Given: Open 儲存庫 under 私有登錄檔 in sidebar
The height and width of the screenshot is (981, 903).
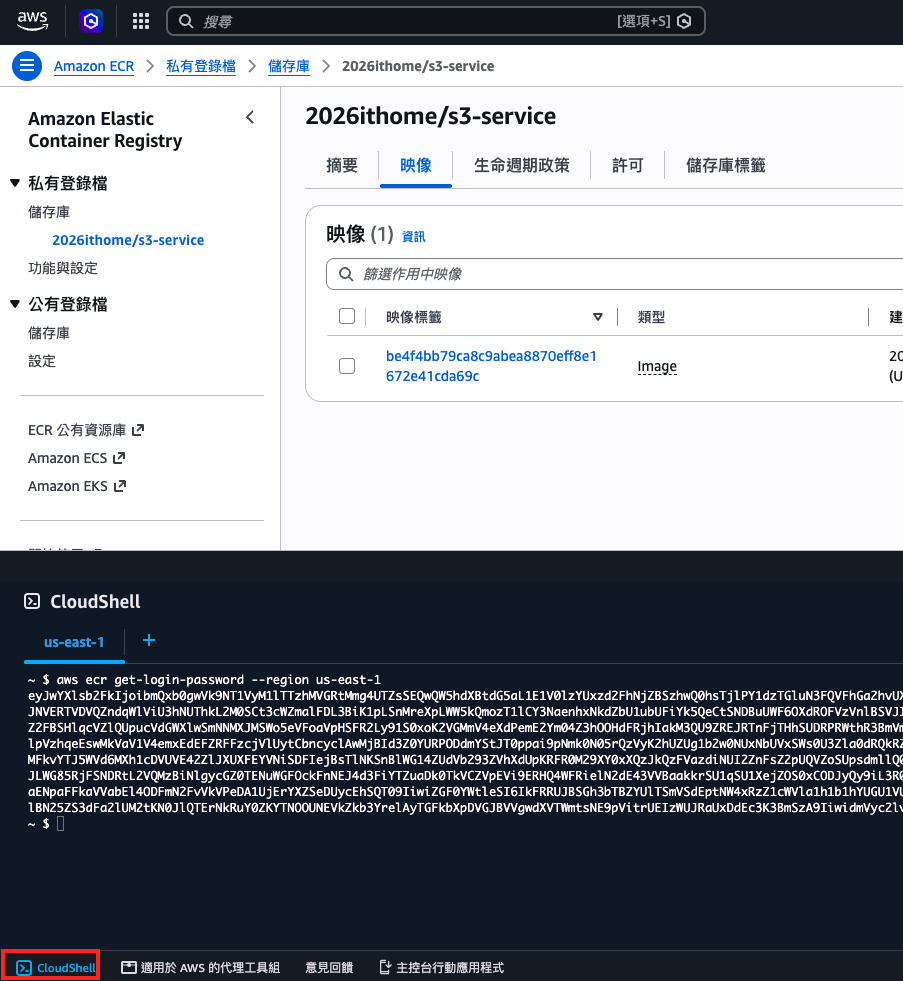Looking at the screenshot, I should tap(49, 212).
